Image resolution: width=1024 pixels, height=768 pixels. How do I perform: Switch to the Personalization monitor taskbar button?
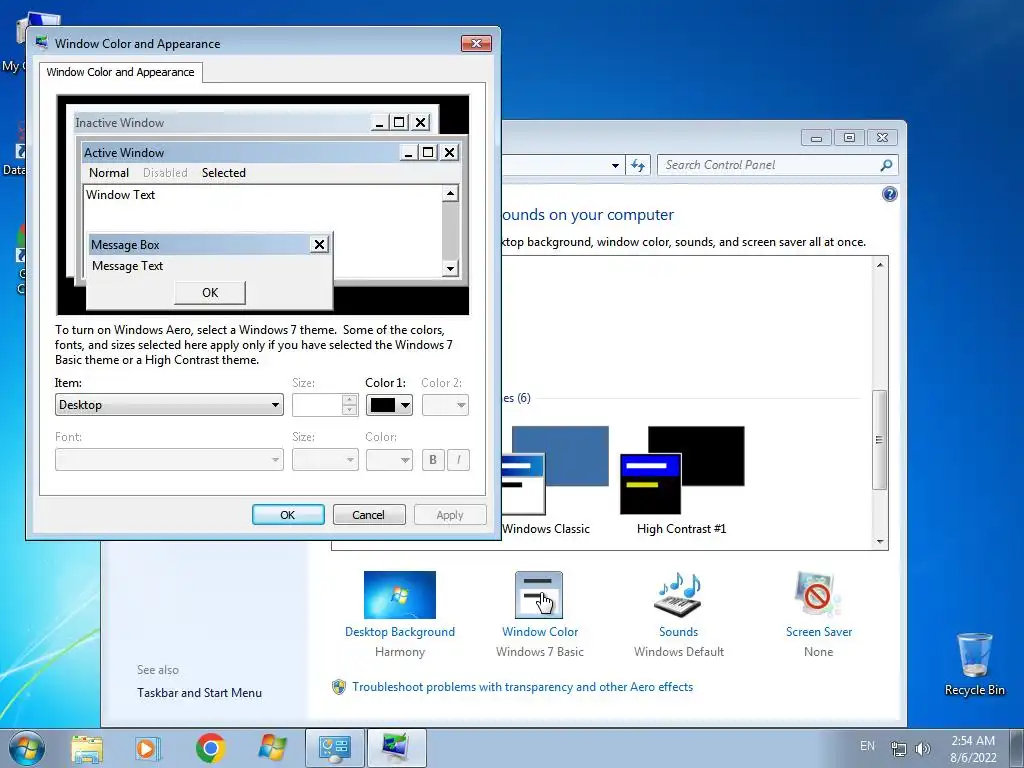[396, 748]
